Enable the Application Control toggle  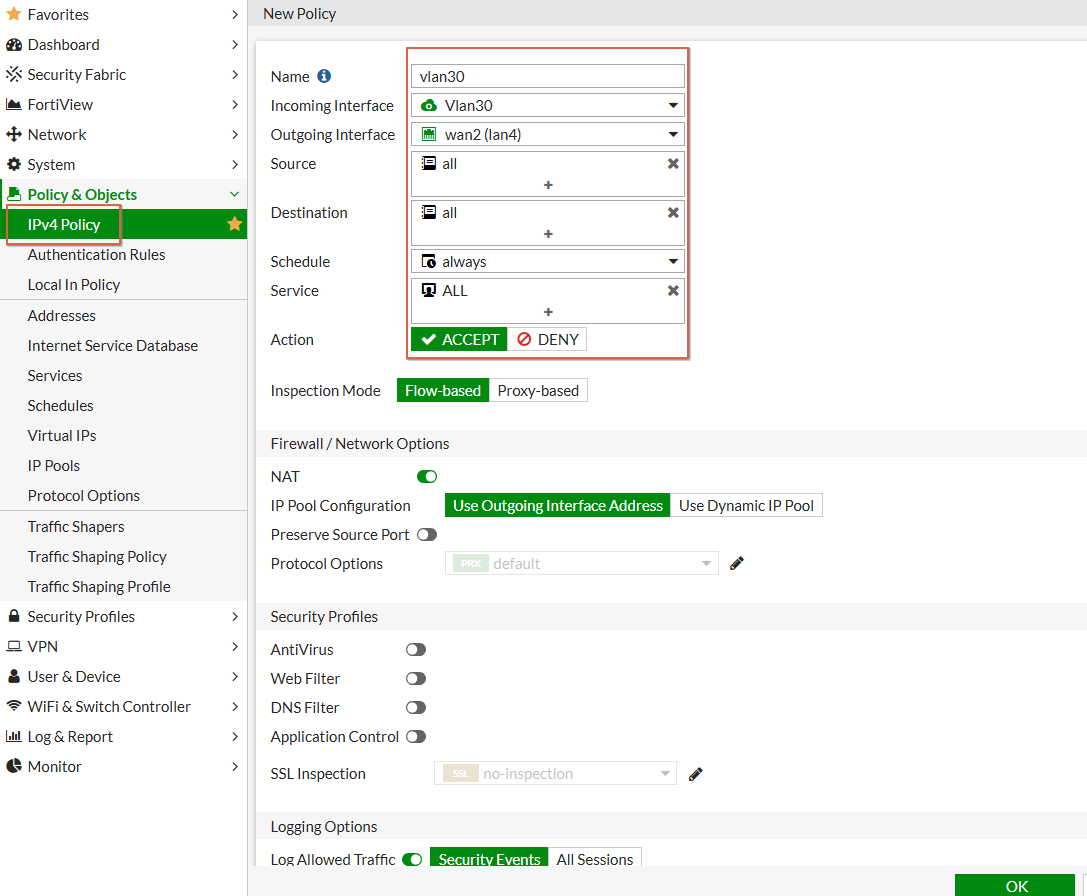(x=415, y=736)
